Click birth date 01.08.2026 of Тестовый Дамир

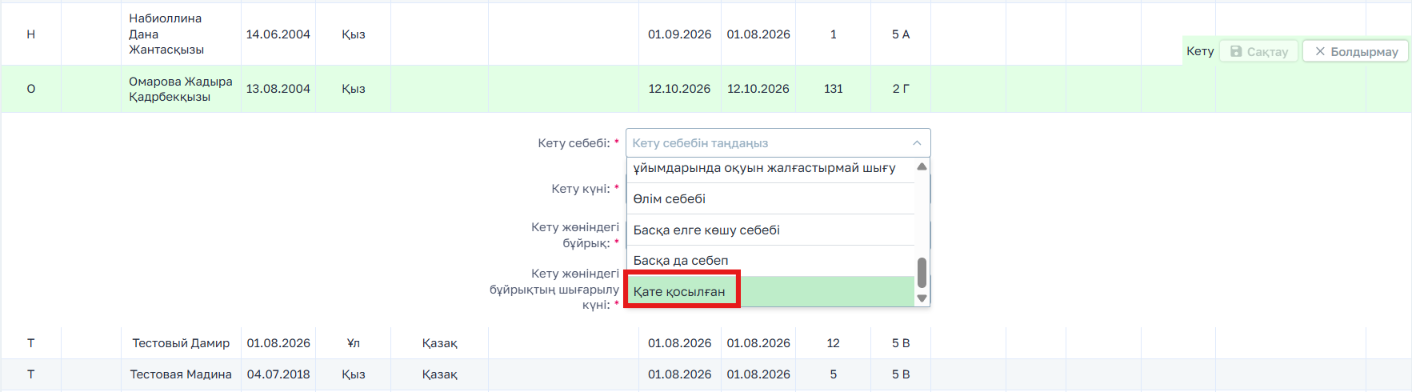tap(278, 343)
